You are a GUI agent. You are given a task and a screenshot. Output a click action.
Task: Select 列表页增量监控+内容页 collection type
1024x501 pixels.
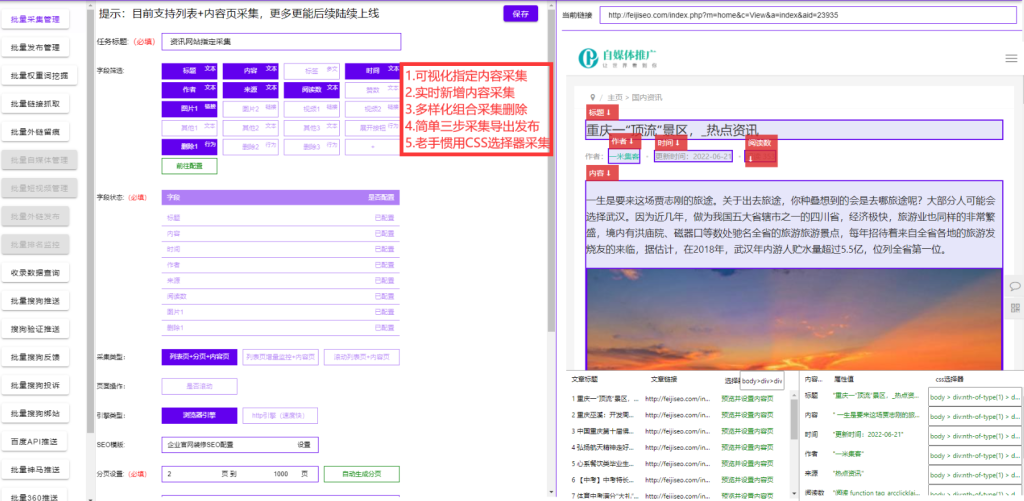tap(281, 357)
